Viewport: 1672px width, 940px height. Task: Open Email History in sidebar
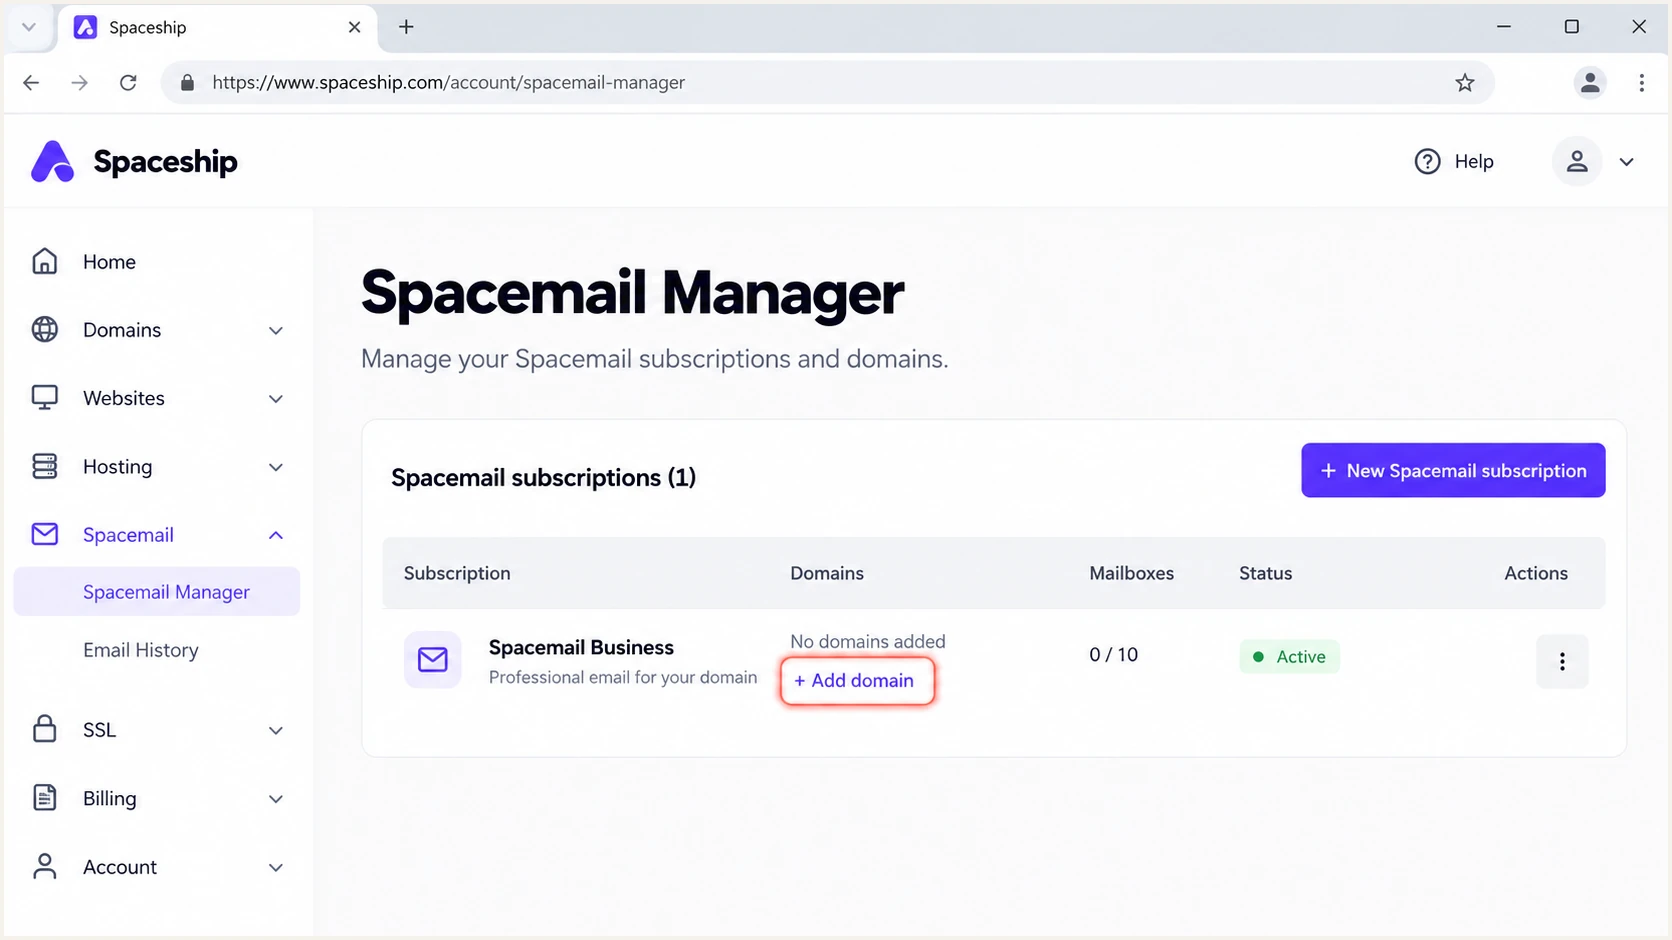click(141, 650)
